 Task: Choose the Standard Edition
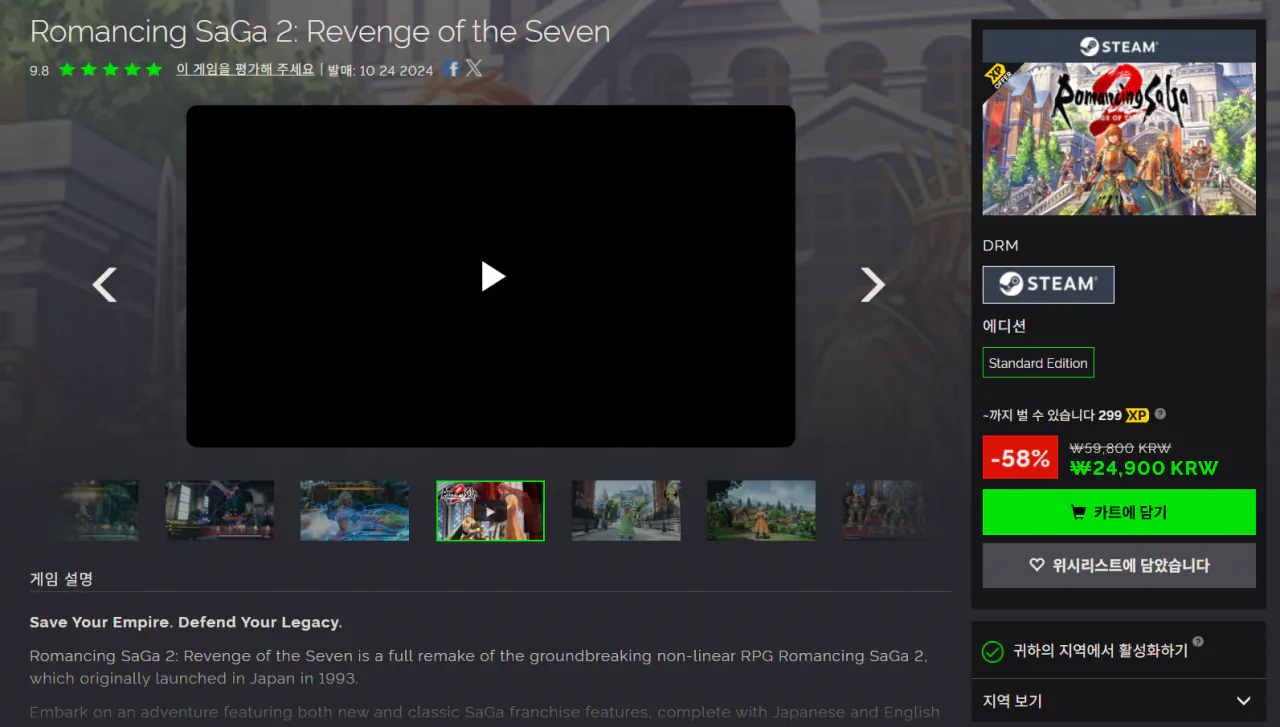tap(1038, 363)
